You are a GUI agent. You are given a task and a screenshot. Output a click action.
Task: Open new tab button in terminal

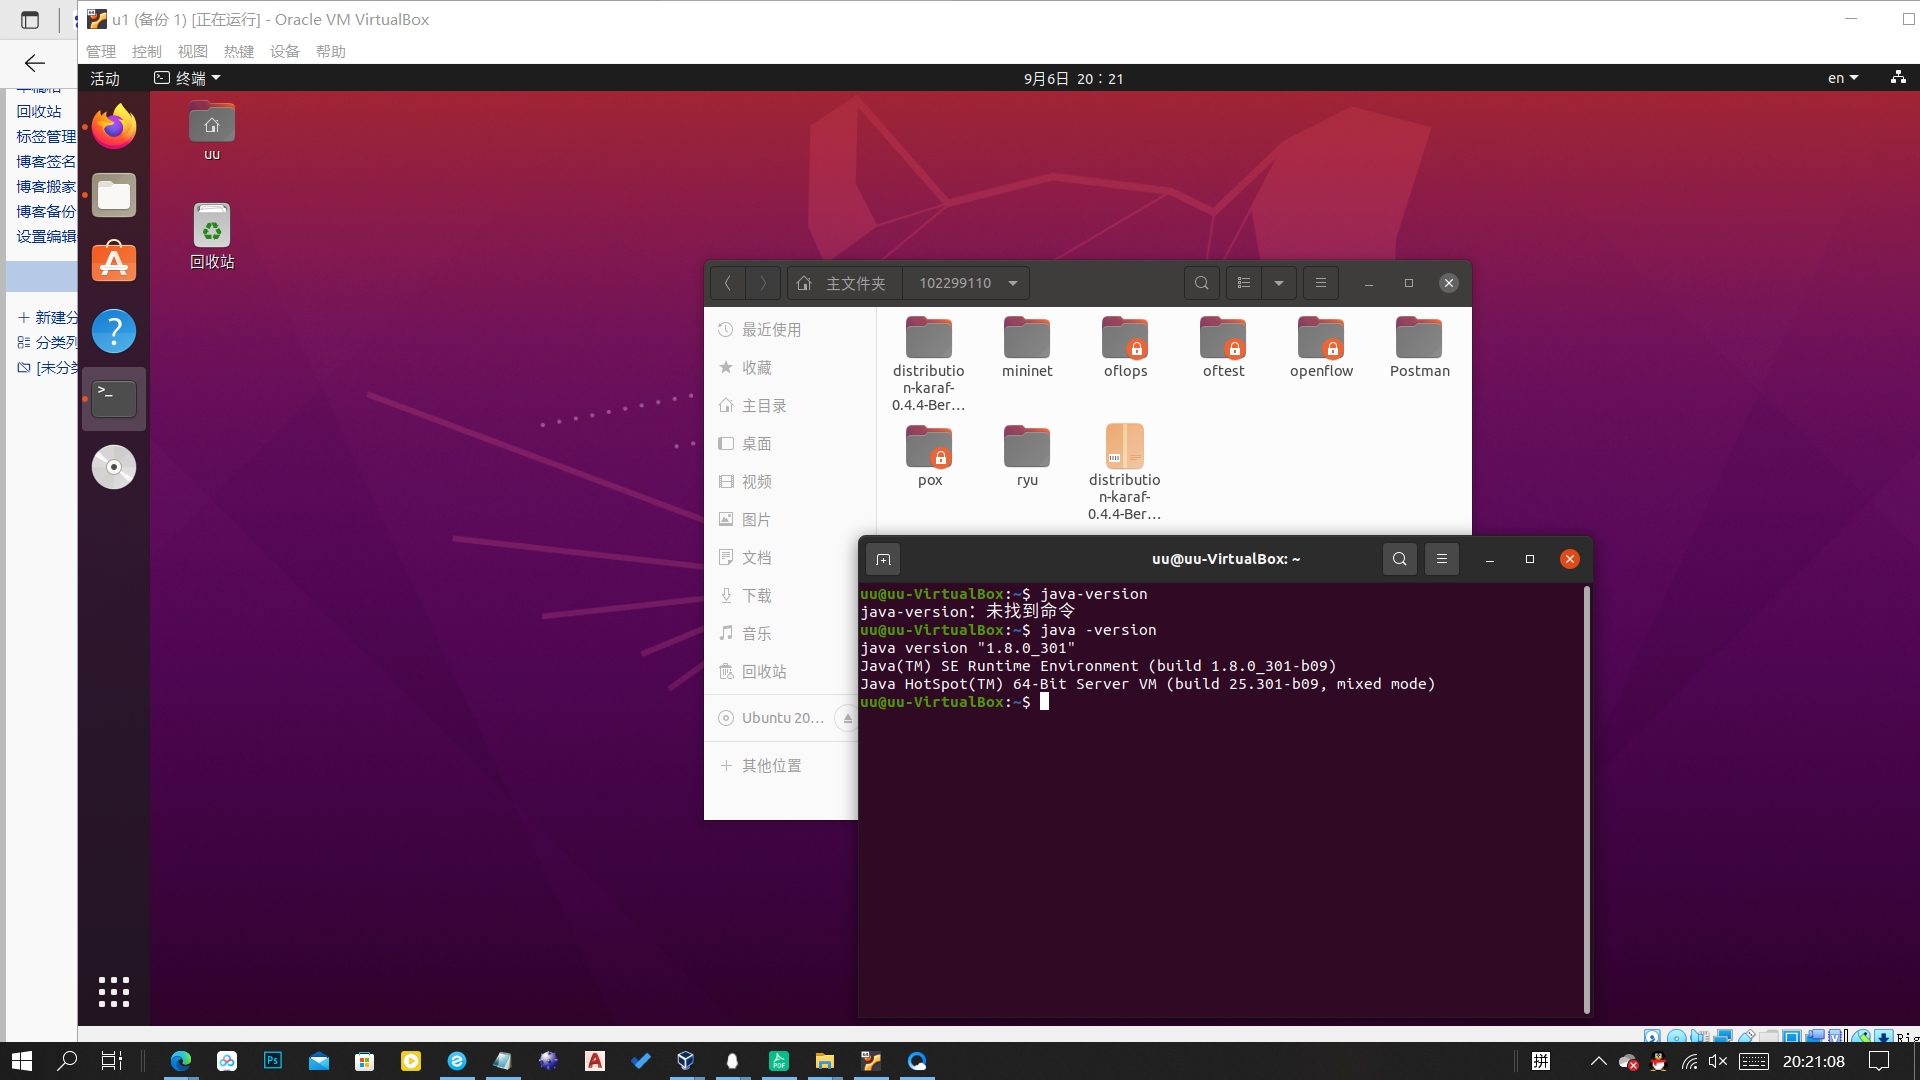[x=883, y=559]
